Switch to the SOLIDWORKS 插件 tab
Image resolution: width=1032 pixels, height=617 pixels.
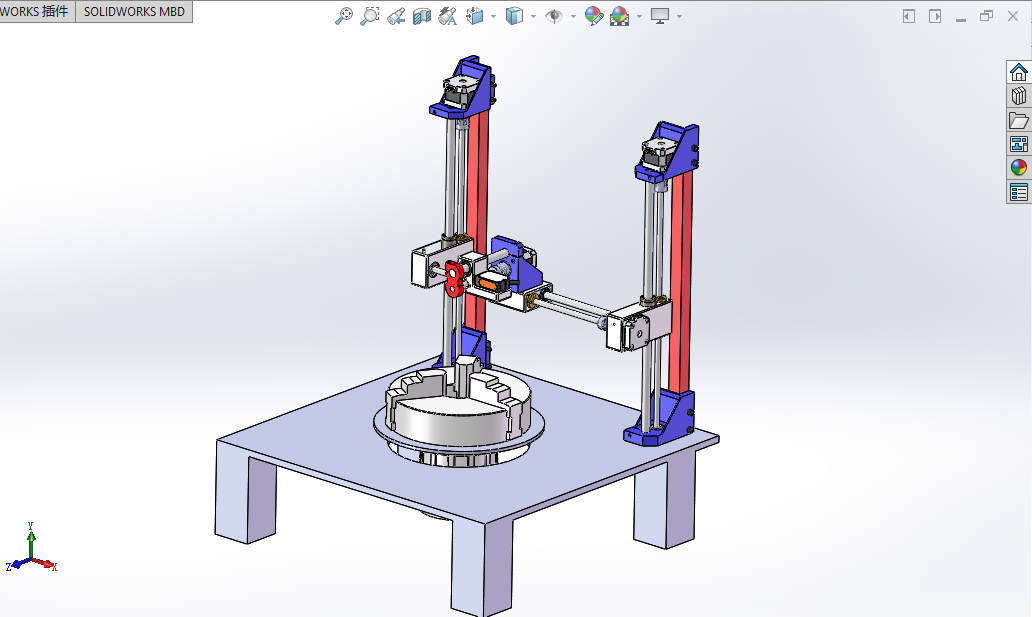click(x=37, y=11)
